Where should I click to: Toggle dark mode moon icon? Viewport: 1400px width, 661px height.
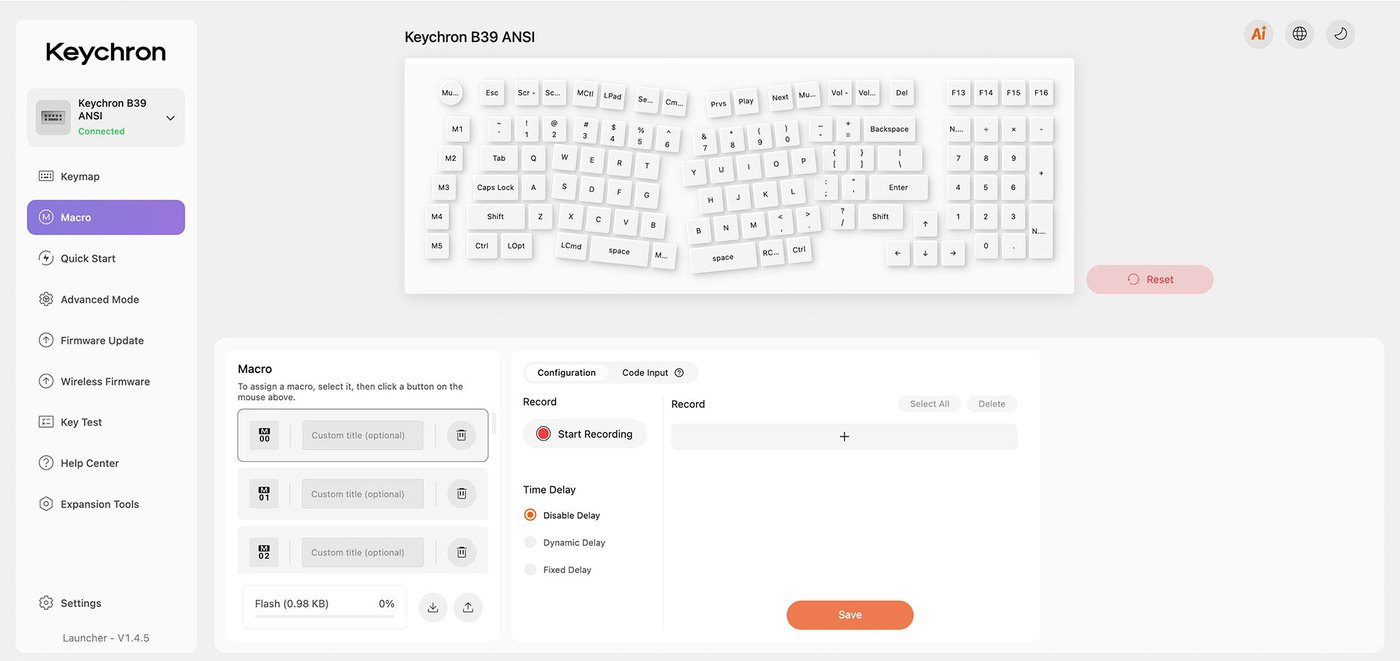point(1340,34)
